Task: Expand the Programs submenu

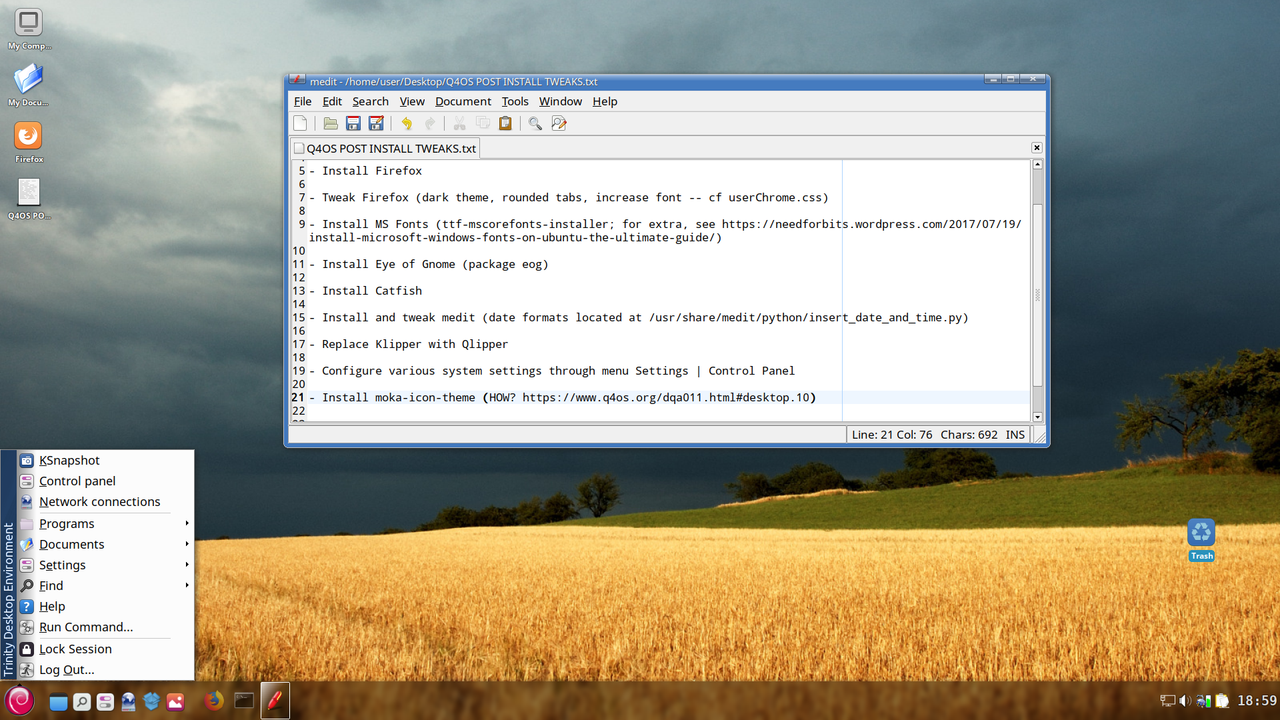Action: coord(106,524)
